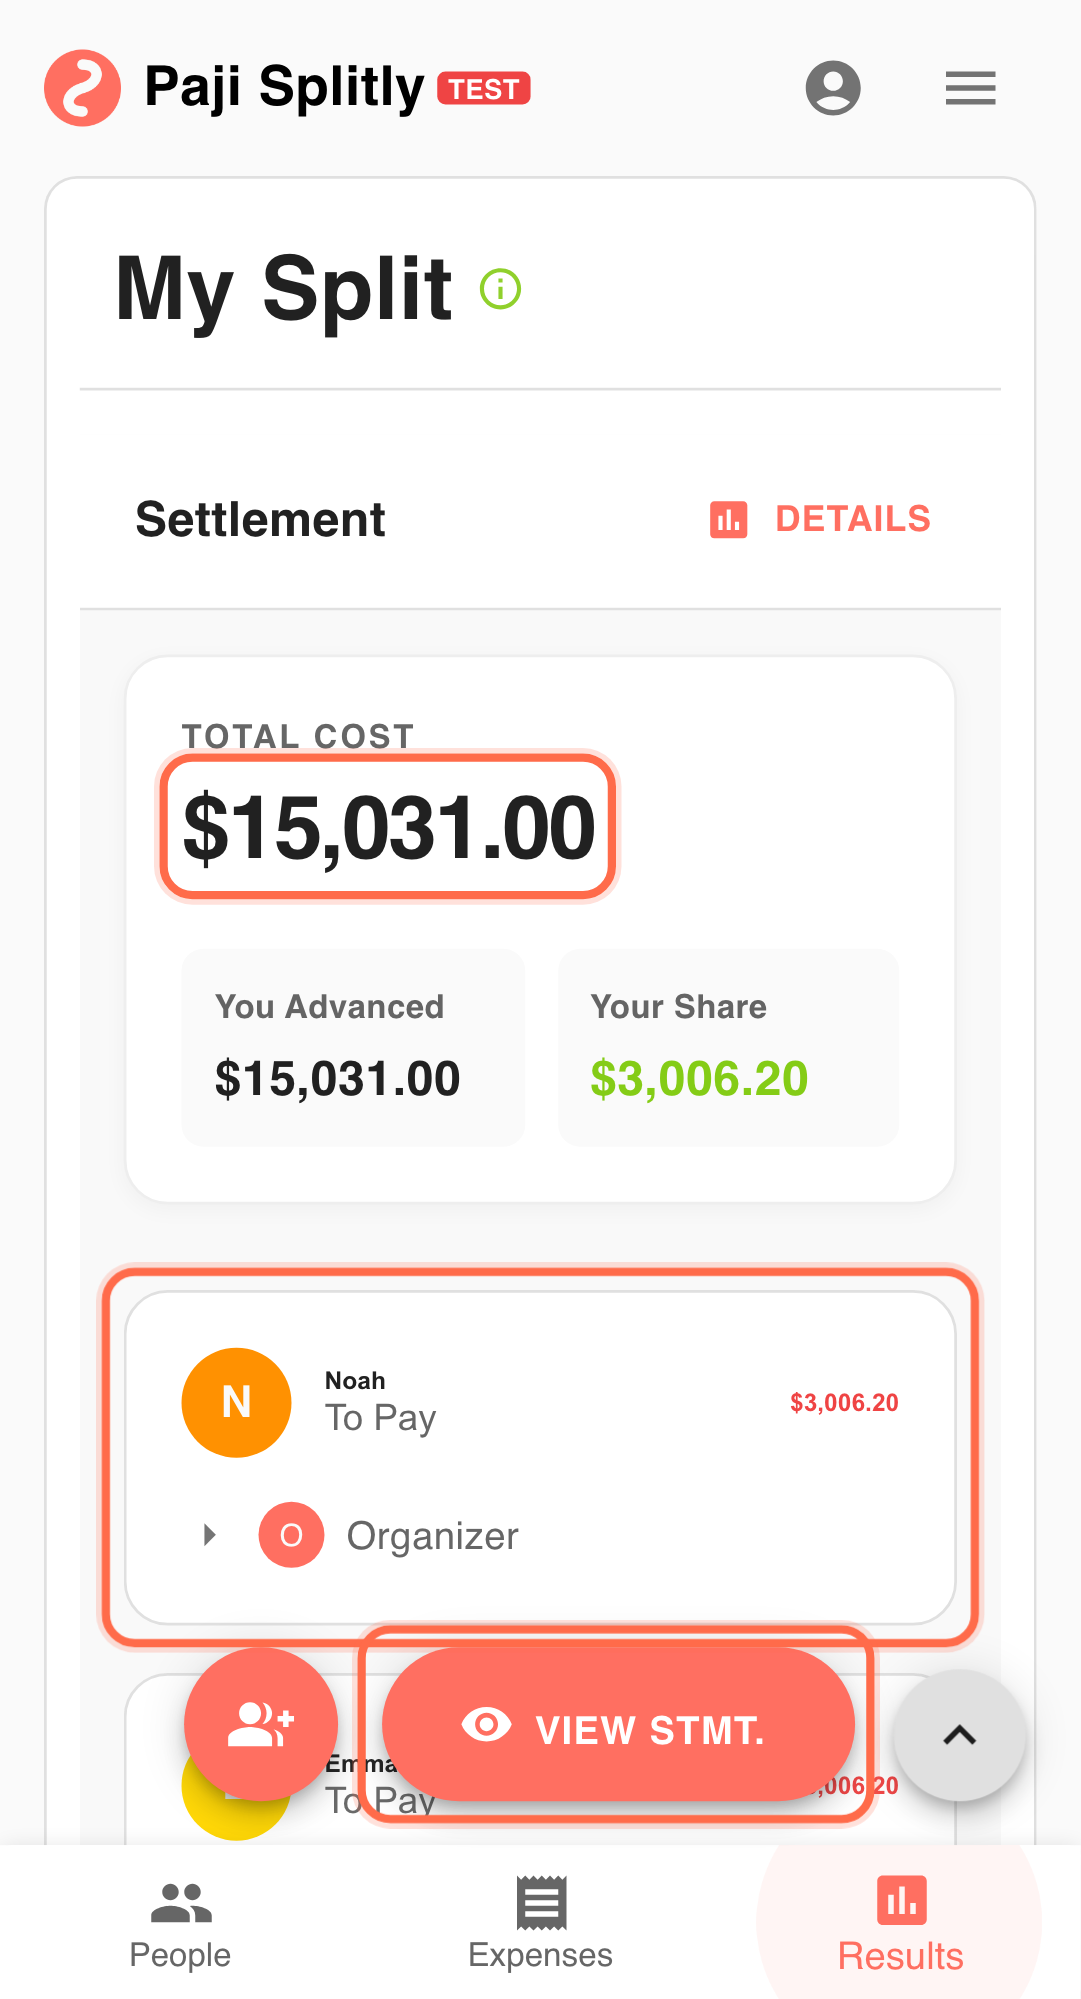Switch to the People tab
The height and width of the screenshot is (1999, 1081).
[x=180, y=1924]
